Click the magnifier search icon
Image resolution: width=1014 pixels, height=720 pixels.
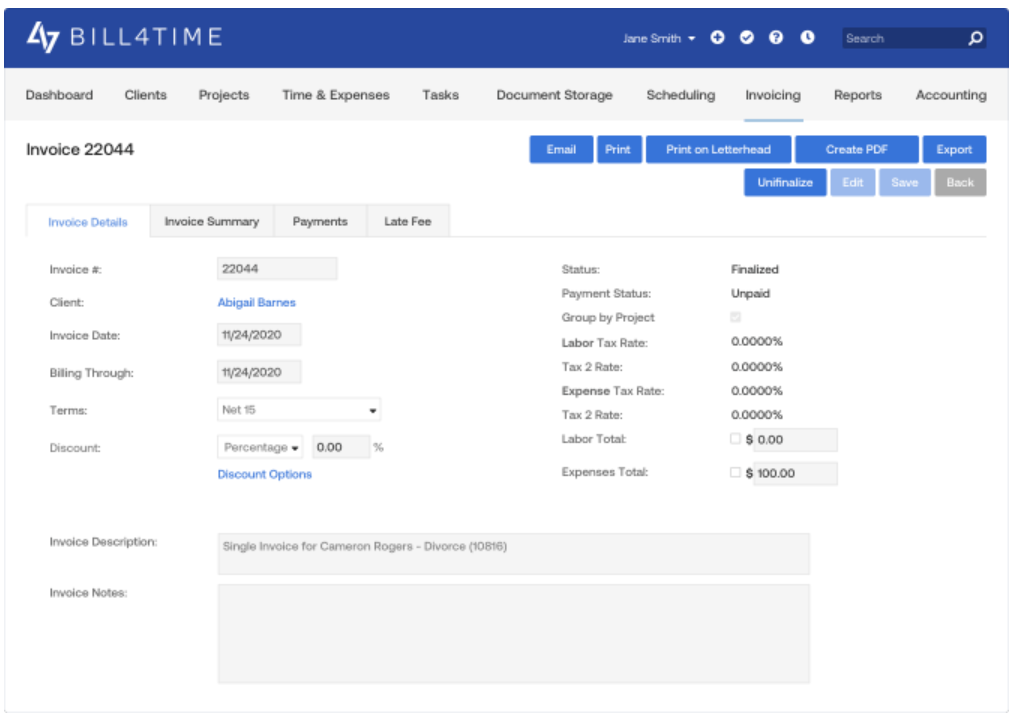(975, 38)
